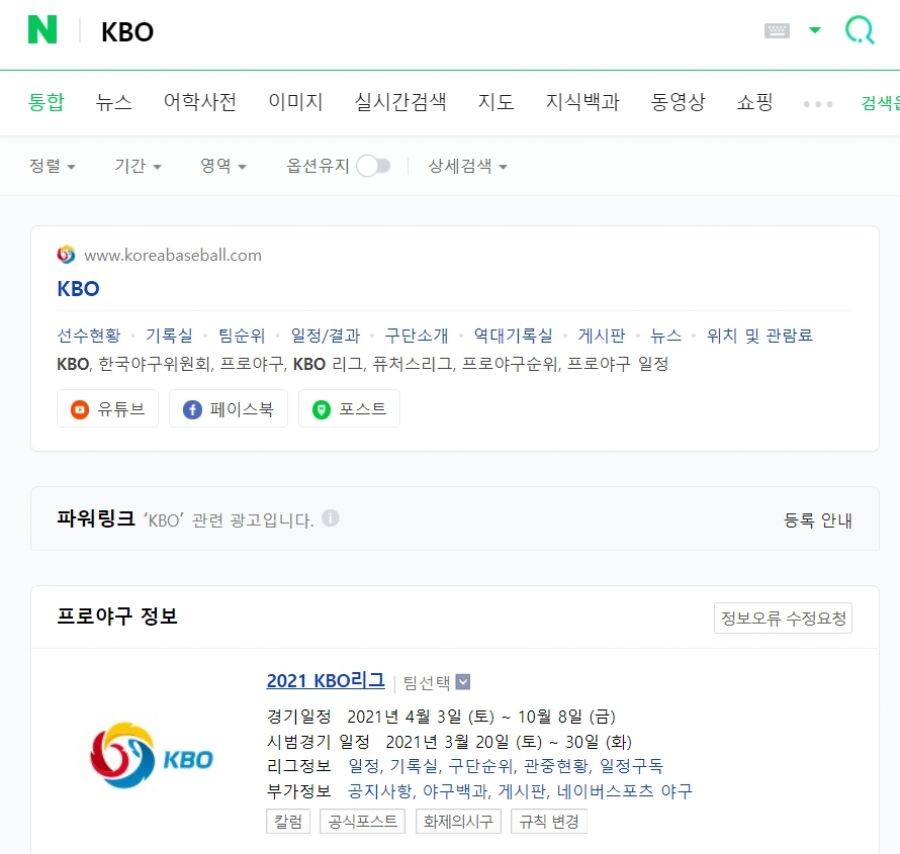Open the KBO YouTube channel button
The width and height of the screenshot is (900, 854).
[108, 409]
